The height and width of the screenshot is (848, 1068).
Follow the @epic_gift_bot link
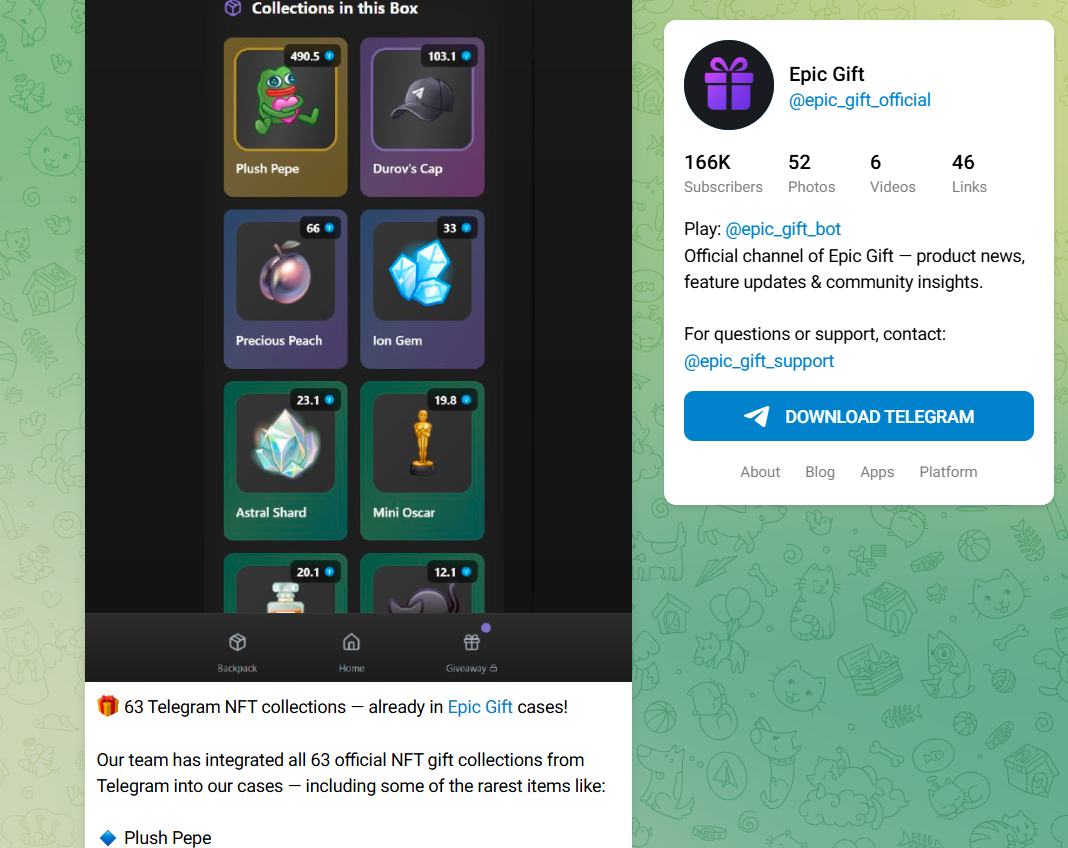[783, 229]
